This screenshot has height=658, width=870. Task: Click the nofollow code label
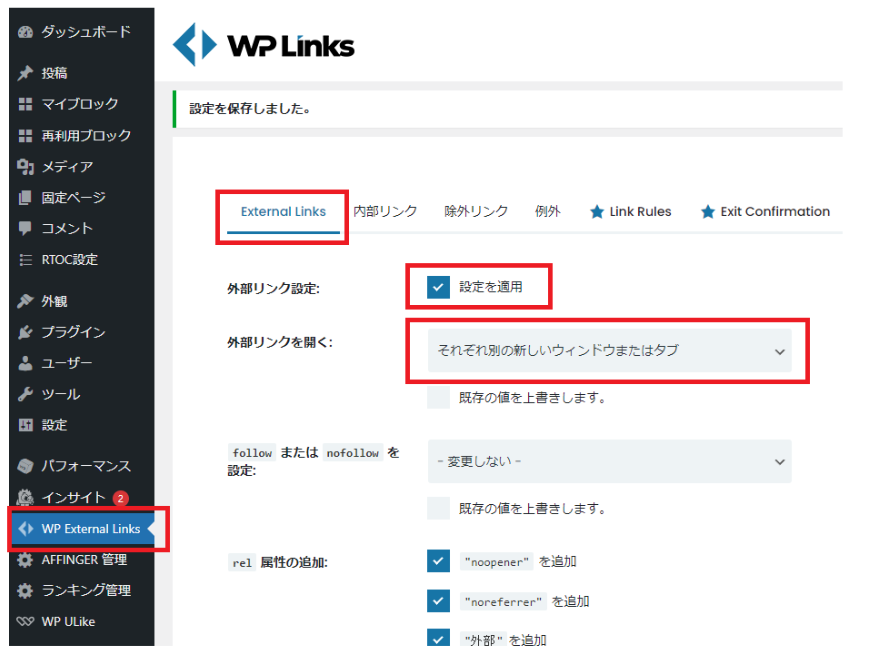point(352,453)
